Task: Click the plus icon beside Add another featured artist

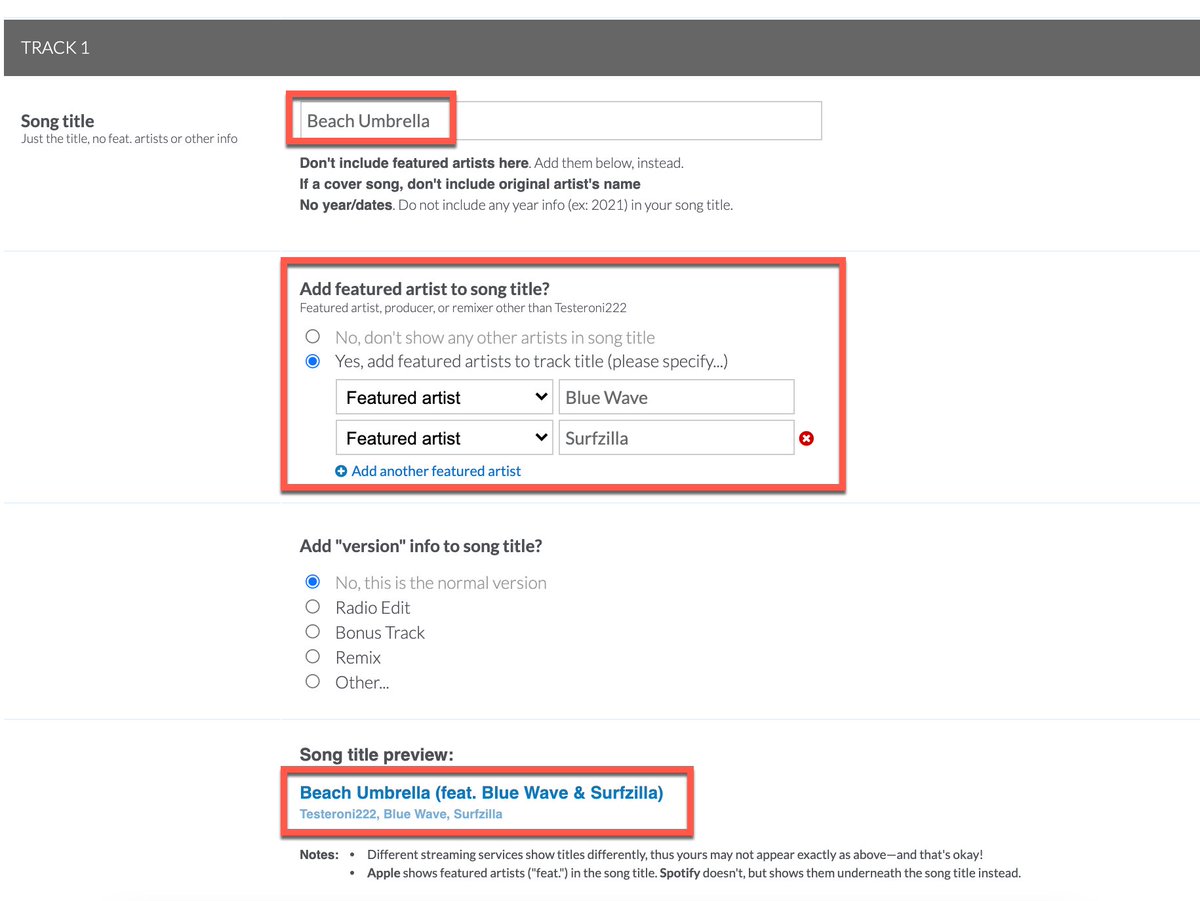Action: (x=341, y=471)
